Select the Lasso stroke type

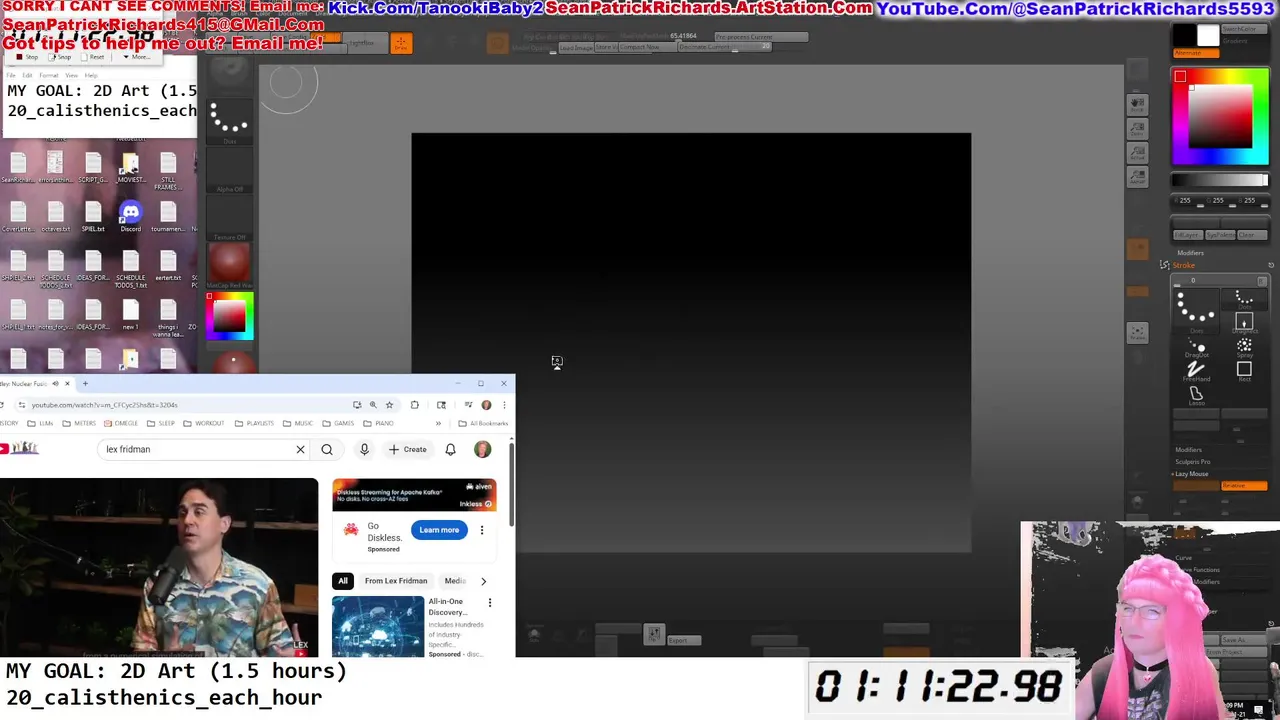tap(1197, 396)
